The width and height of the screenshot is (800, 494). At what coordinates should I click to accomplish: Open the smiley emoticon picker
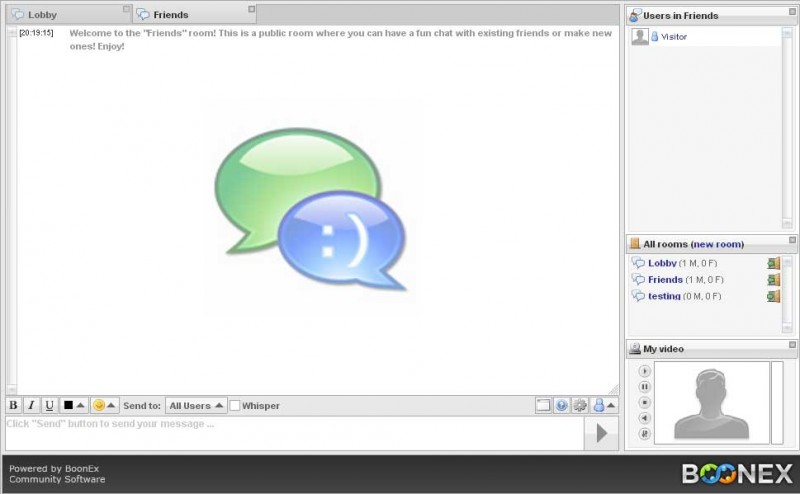(99, 405)
